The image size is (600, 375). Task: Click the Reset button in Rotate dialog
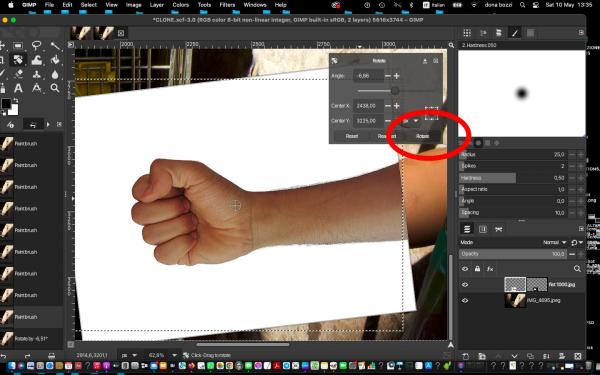(x=352, y=136)
